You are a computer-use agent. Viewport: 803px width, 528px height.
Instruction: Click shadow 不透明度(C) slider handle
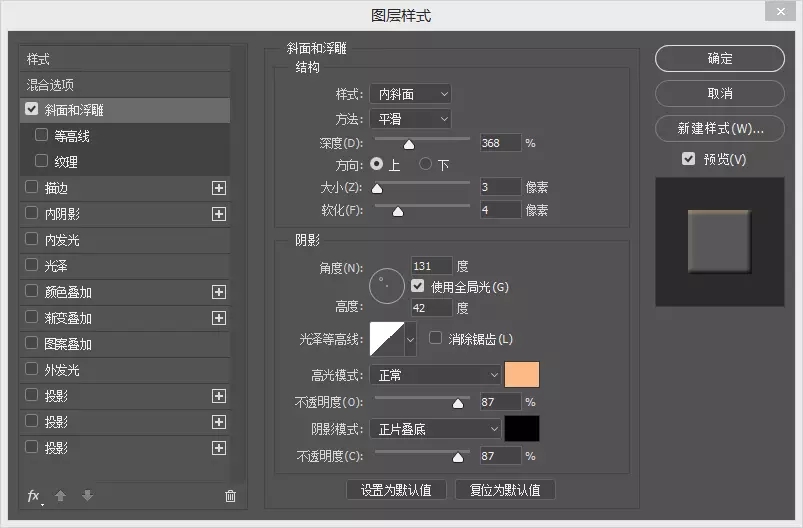(458, 457)
